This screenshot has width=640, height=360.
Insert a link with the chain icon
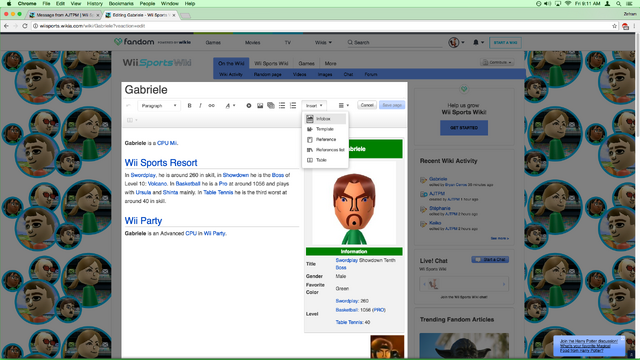(211, 106)
